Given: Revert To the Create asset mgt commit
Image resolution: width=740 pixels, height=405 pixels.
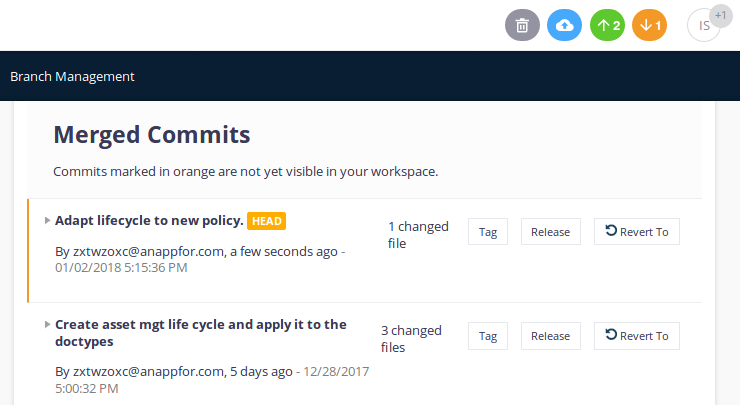Looking at the screenshot, I should click(x=637, y=336).
